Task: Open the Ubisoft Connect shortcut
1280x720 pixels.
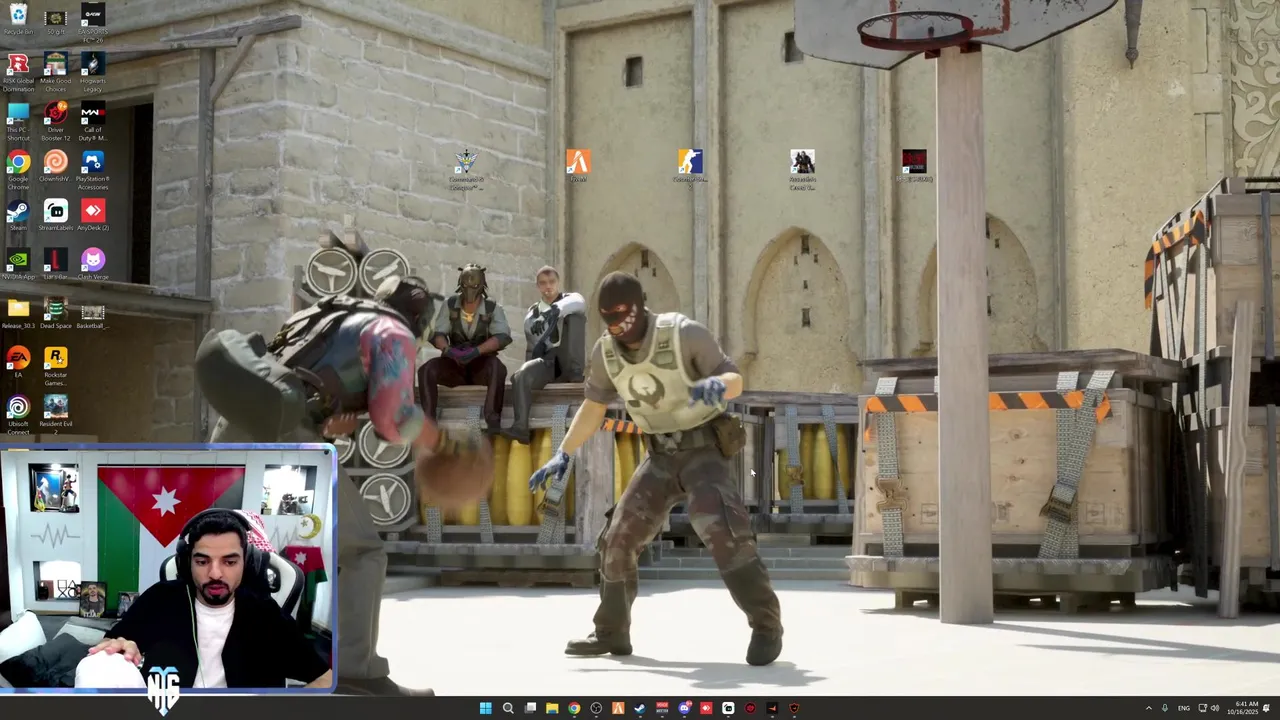Action: [x=18, y=415]
